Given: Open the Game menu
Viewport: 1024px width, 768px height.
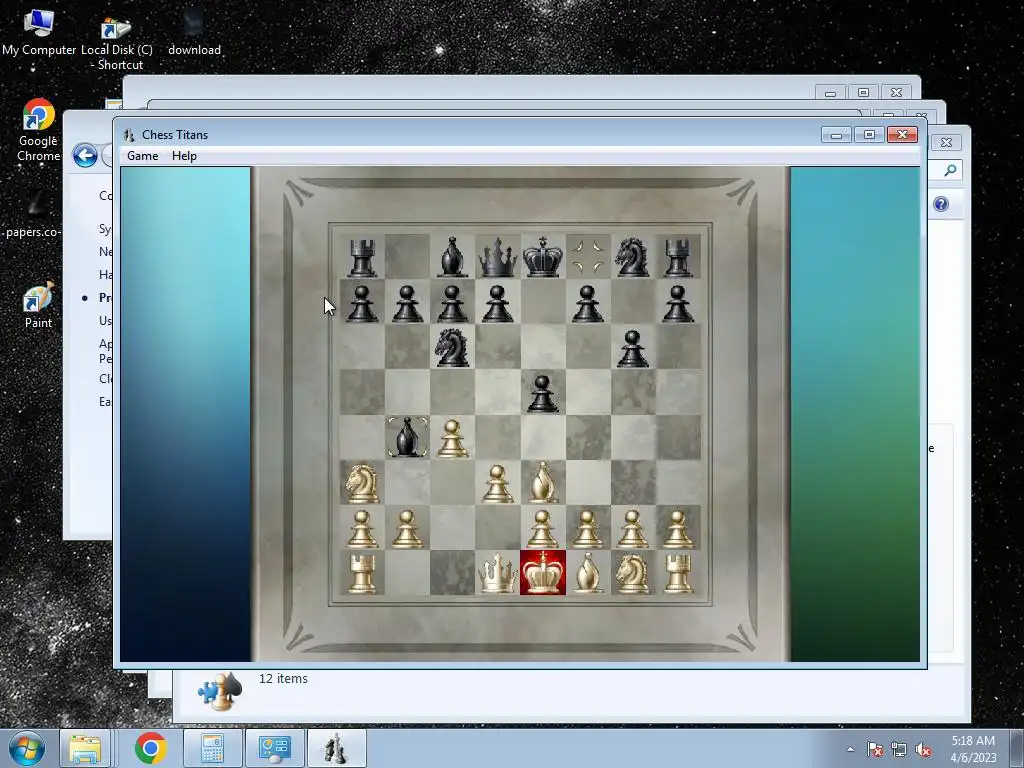Looking at the screenshot, I should tap(142, 156).
